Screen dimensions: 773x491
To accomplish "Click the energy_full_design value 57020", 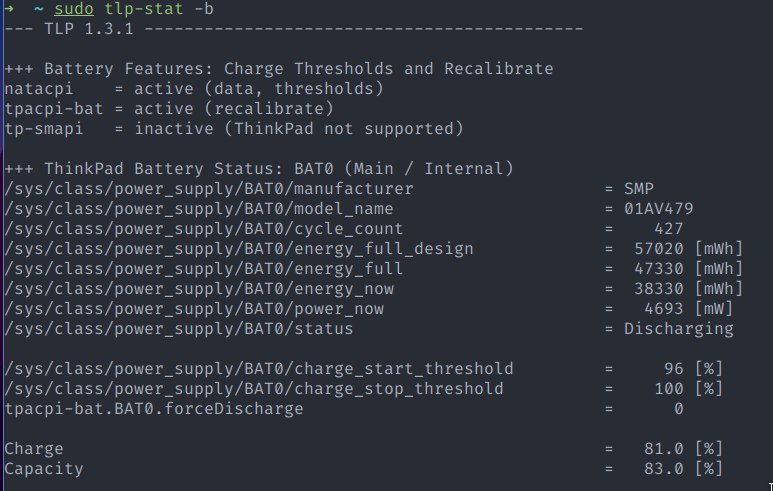I will pos(659,248).
